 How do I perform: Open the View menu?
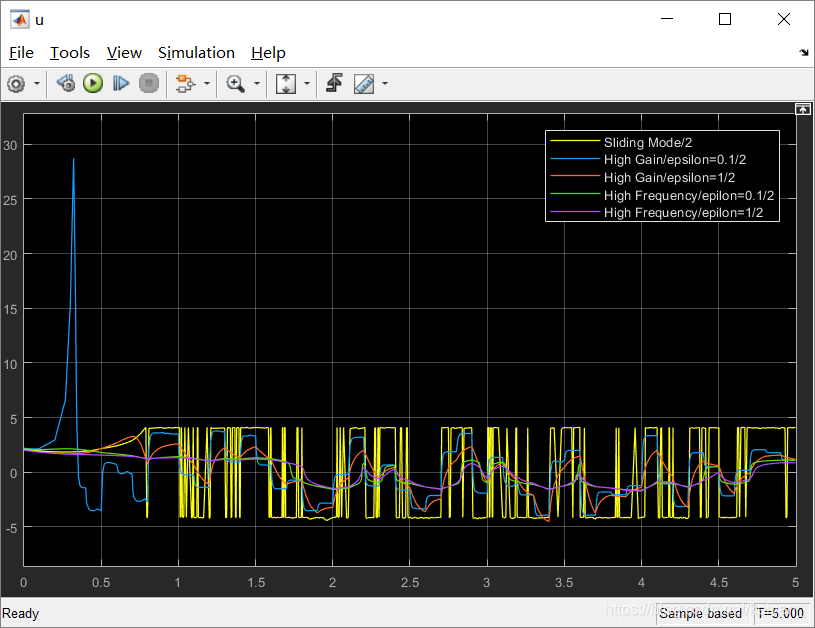click(124, 53)
